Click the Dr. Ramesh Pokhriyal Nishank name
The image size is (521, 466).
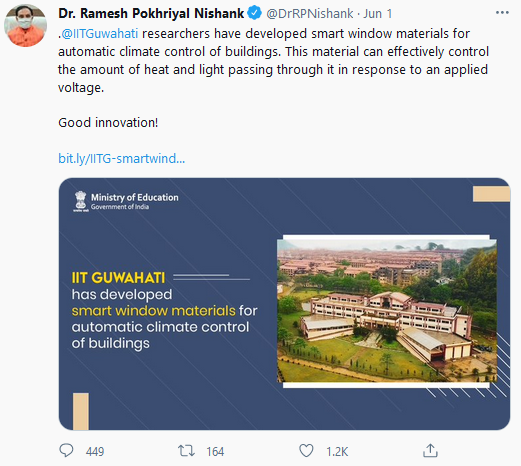151,13
